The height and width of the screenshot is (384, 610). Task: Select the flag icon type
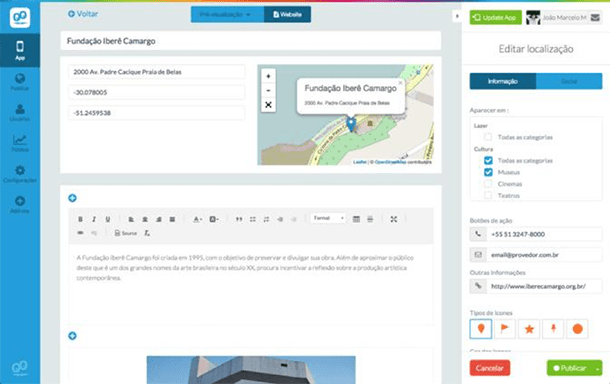[x=505, y=329]
